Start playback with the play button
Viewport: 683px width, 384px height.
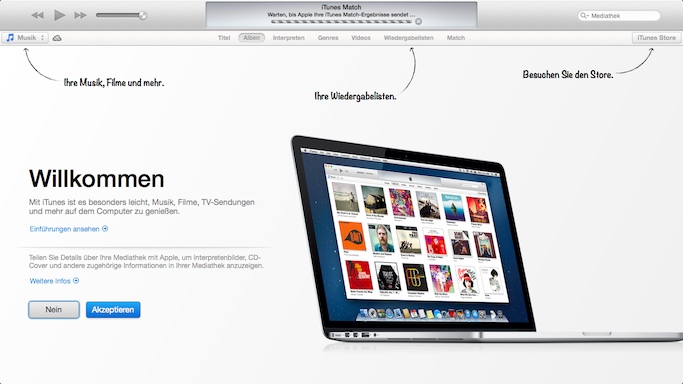click(60, 15)
